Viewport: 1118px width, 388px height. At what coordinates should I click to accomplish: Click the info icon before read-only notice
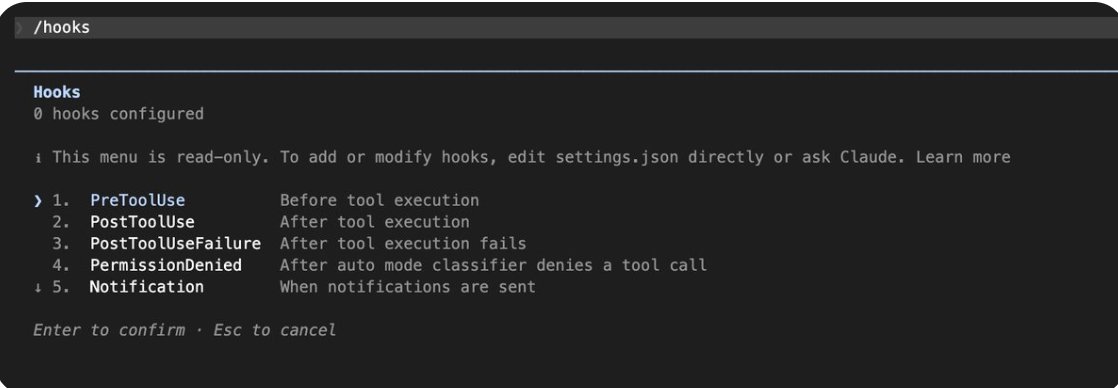click(x=38, y=158)
